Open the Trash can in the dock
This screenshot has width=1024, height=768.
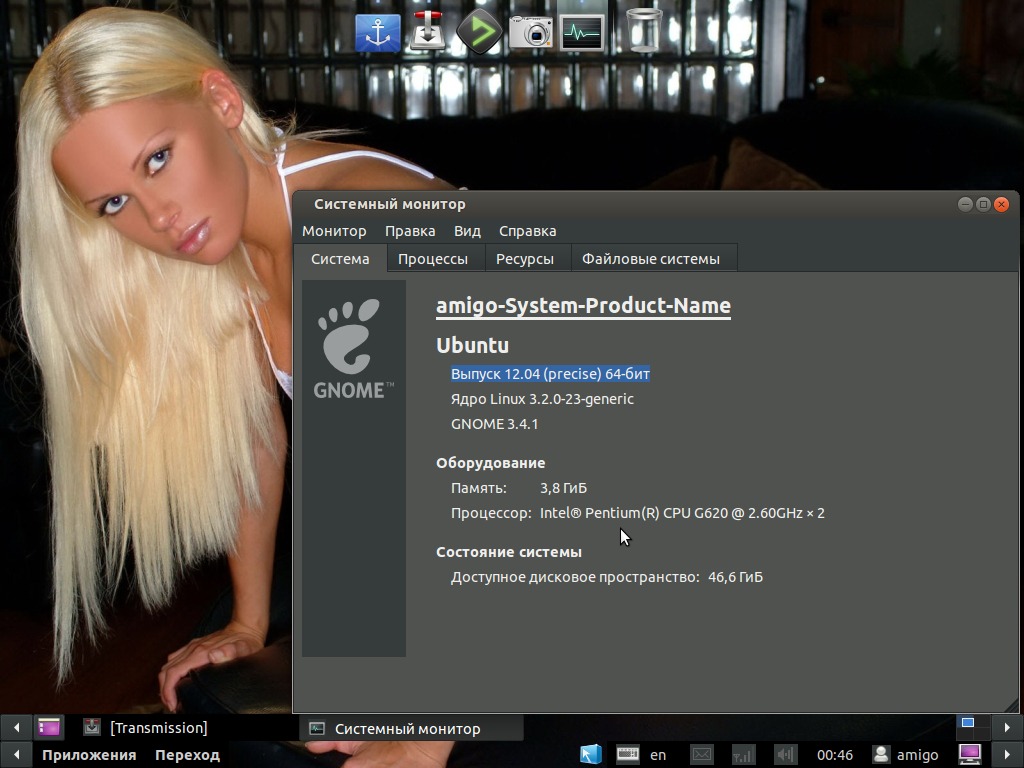click(644, 30)
